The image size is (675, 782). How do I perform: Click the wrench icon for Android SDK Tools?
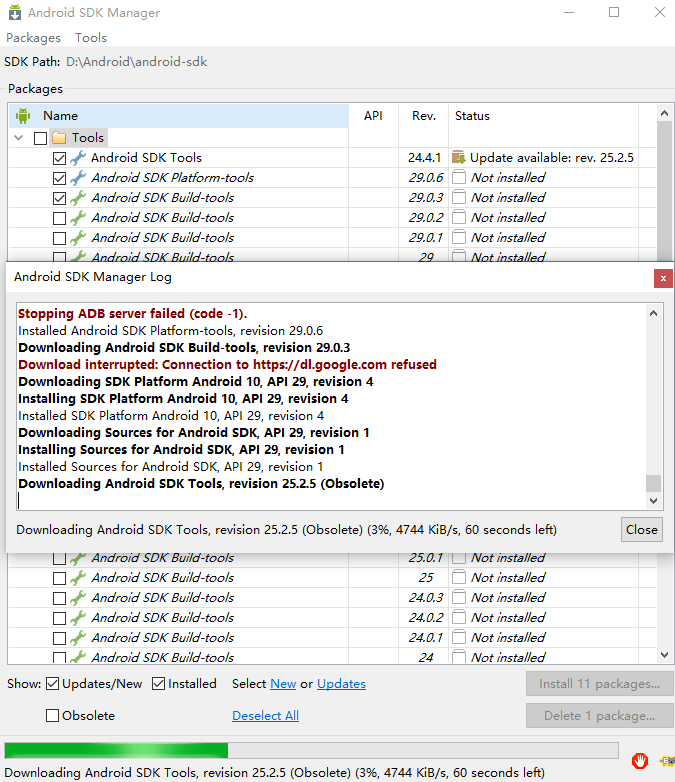(x=77, y=158)
